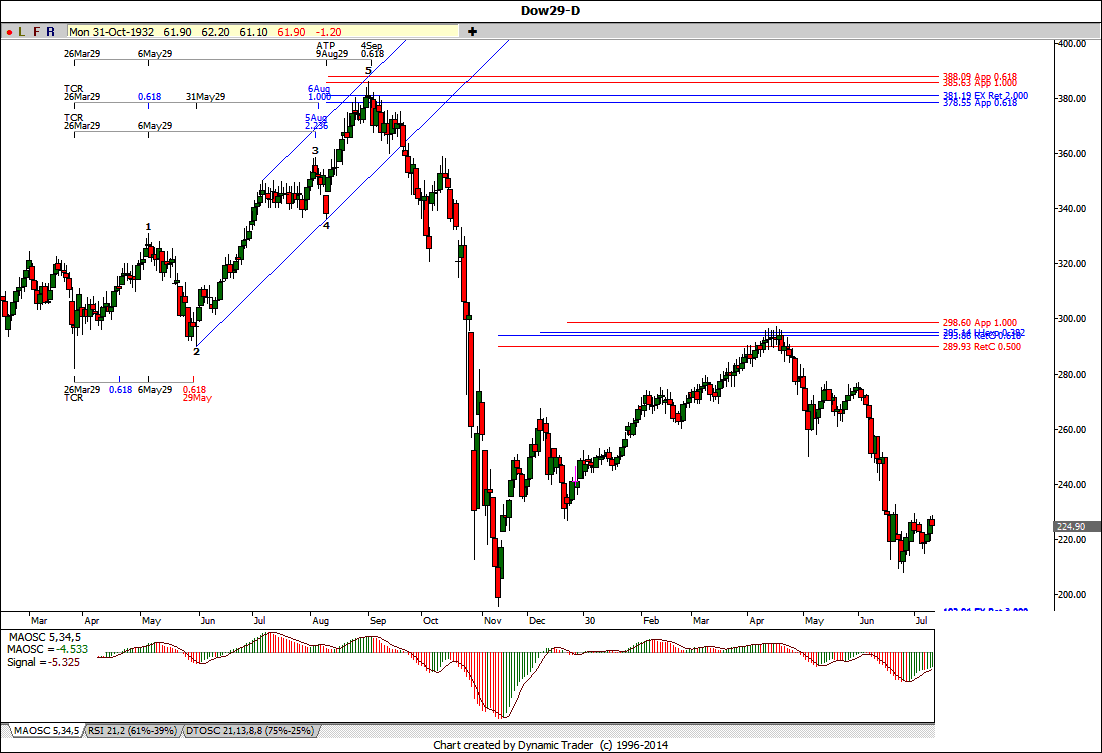Select the red 0.618 29May label
The height and width of the screenshot is (753, 1102).
[195, 394]
